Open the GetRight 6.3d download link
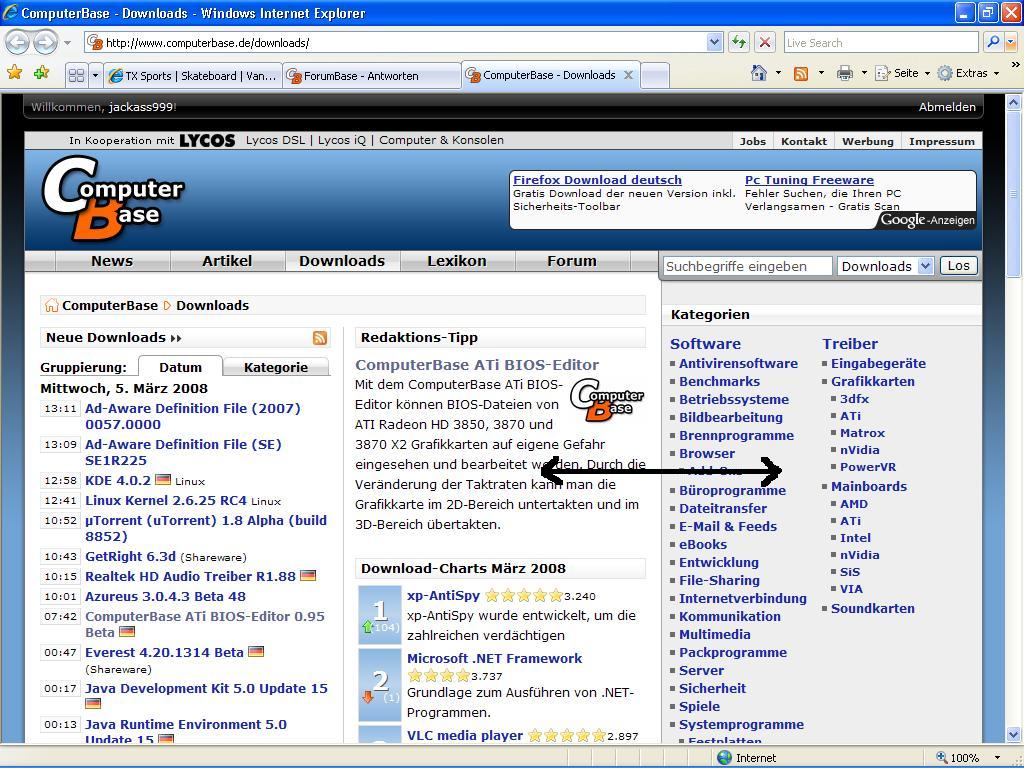The width and height of the screenshot is (1024, 768). (130, 556)
